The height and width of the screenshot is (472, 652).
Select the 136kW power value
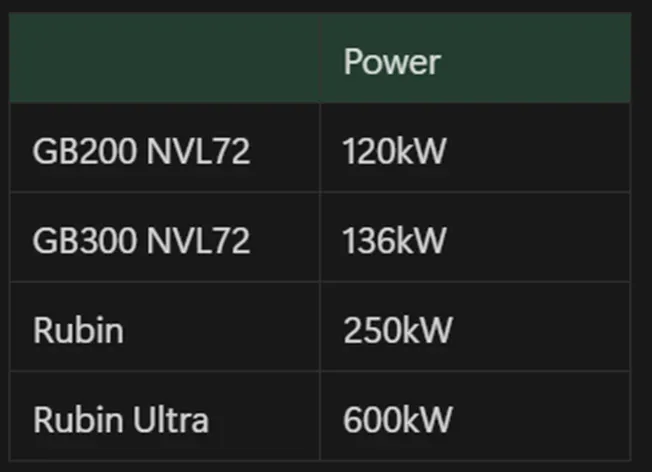(394, 241)
